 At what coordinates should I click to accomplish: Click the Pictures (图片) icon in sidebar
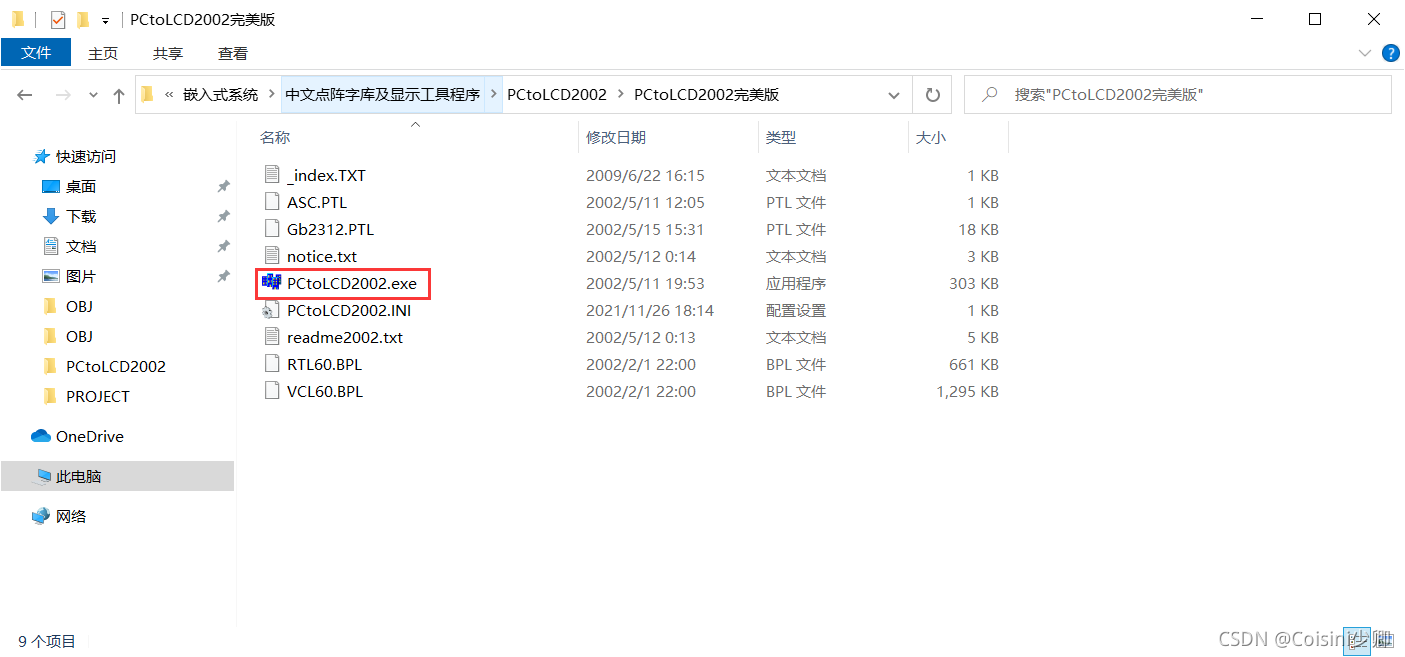tap(51, 276)
